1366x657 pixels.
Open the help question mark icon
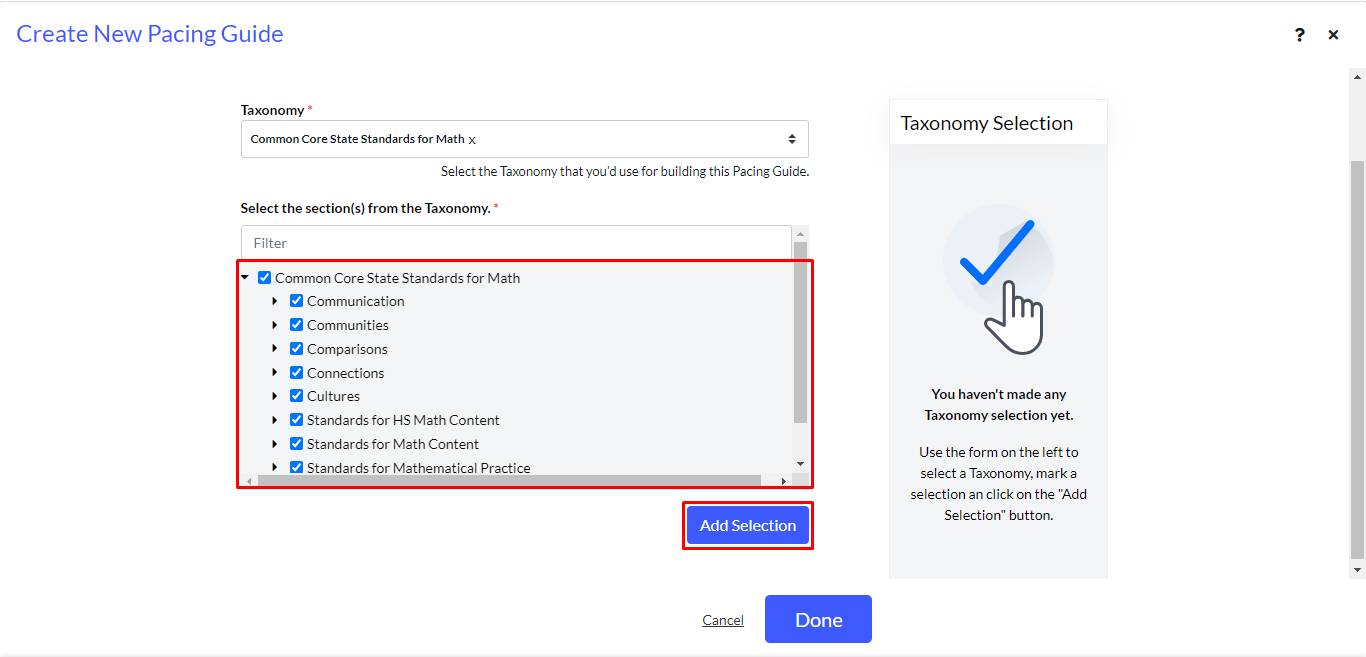click(x=1299, y=35)
